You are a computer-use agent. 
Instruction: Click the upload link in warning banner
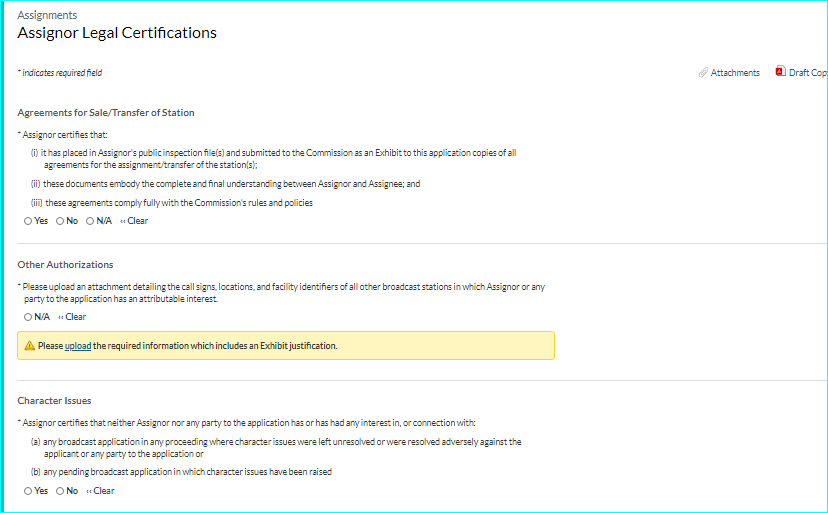(78, 346)
